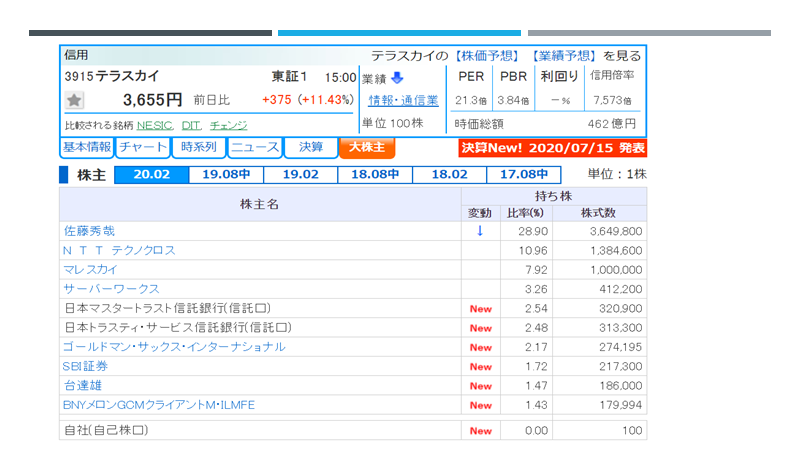Image resolution: width=800 pixels, height=450 pixels.
Task: Open shareholder 佐藤秀哉 link
Action: [x=89, y=231]
